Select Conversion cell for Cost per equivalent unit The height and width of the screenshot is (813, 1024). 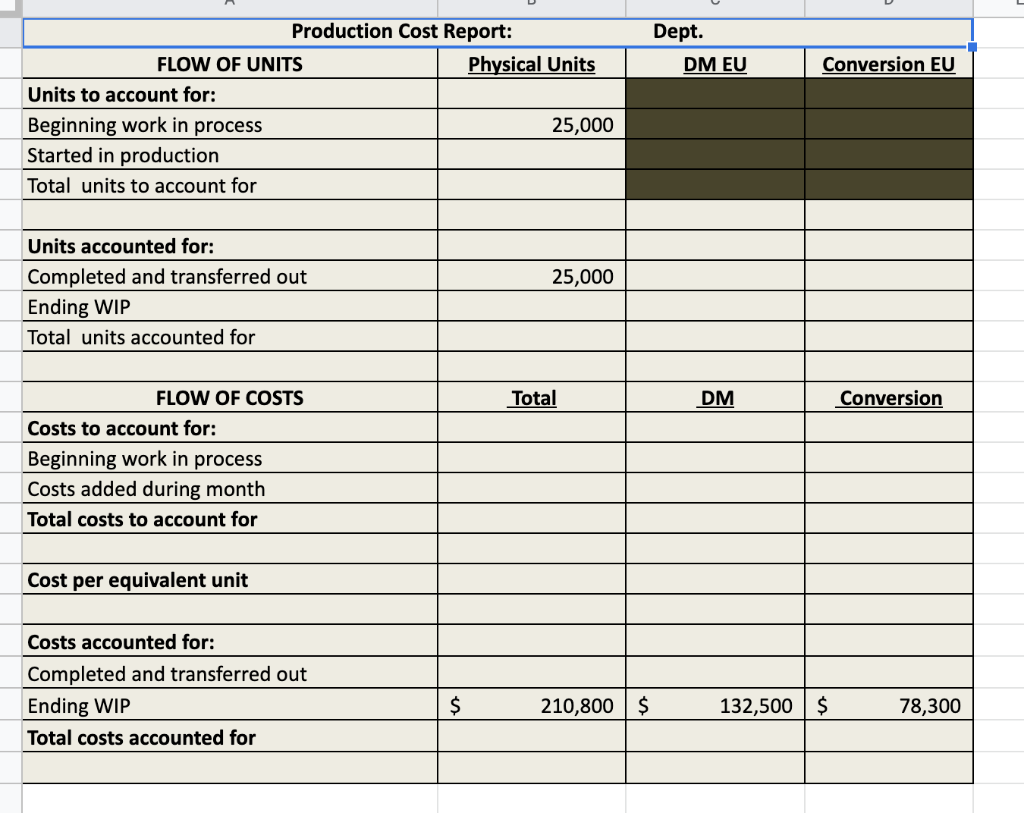pos(889,580)
